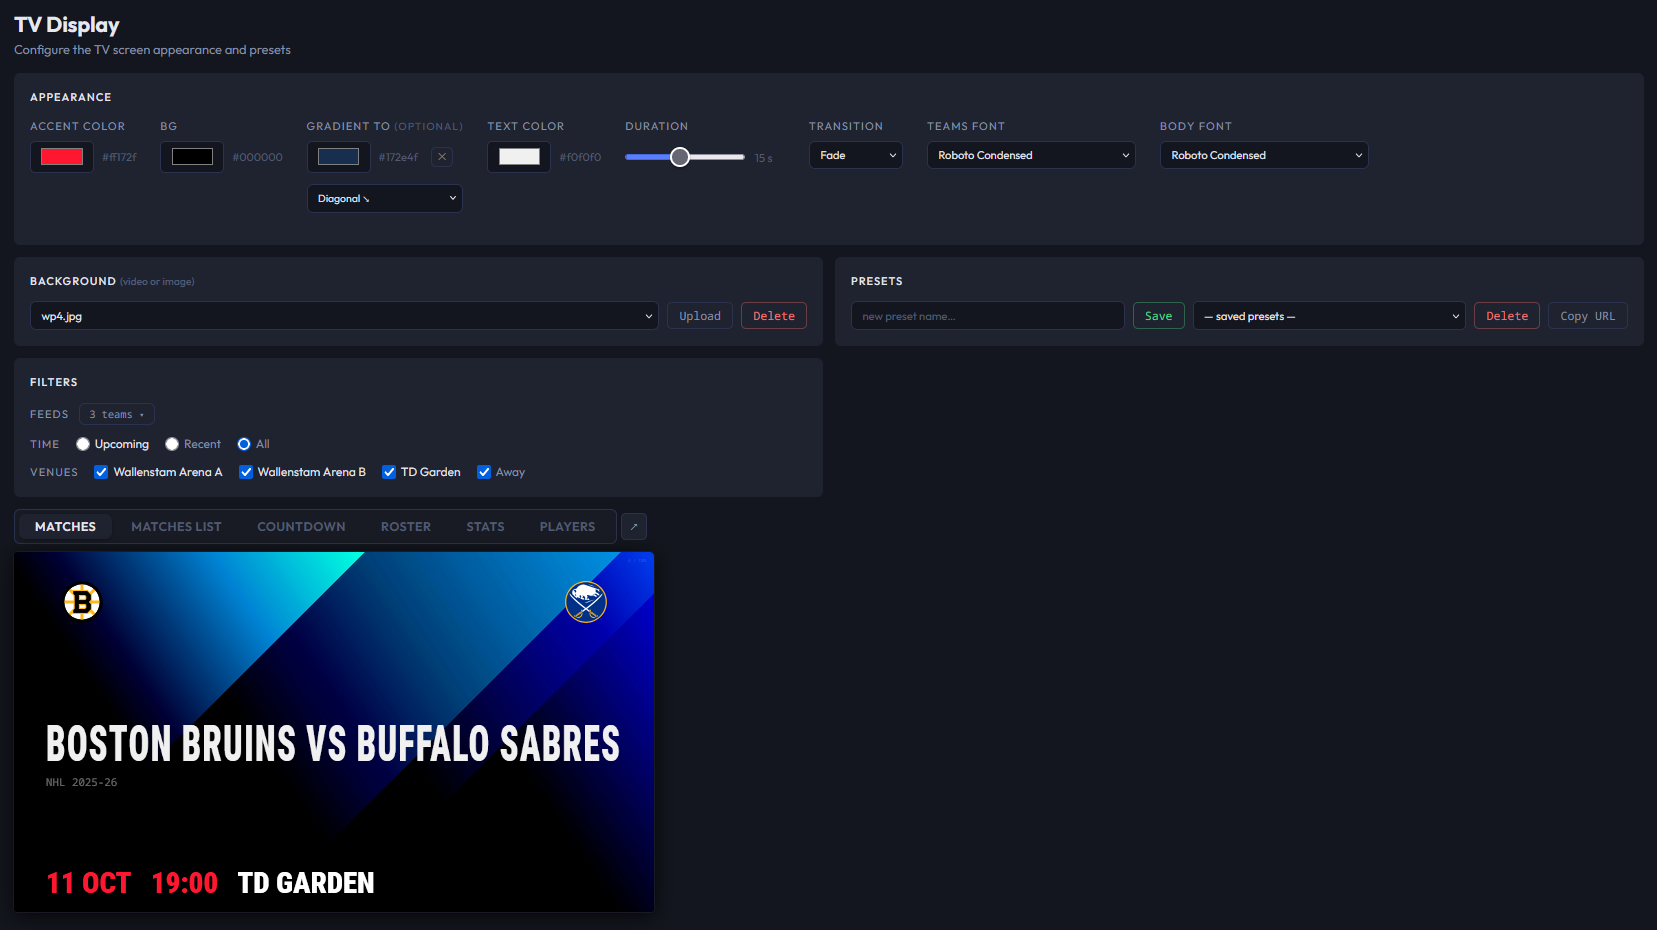Click the '#ff172f' accent hex value
Screen dimensions: 1657x930
(x=119, y=157)
